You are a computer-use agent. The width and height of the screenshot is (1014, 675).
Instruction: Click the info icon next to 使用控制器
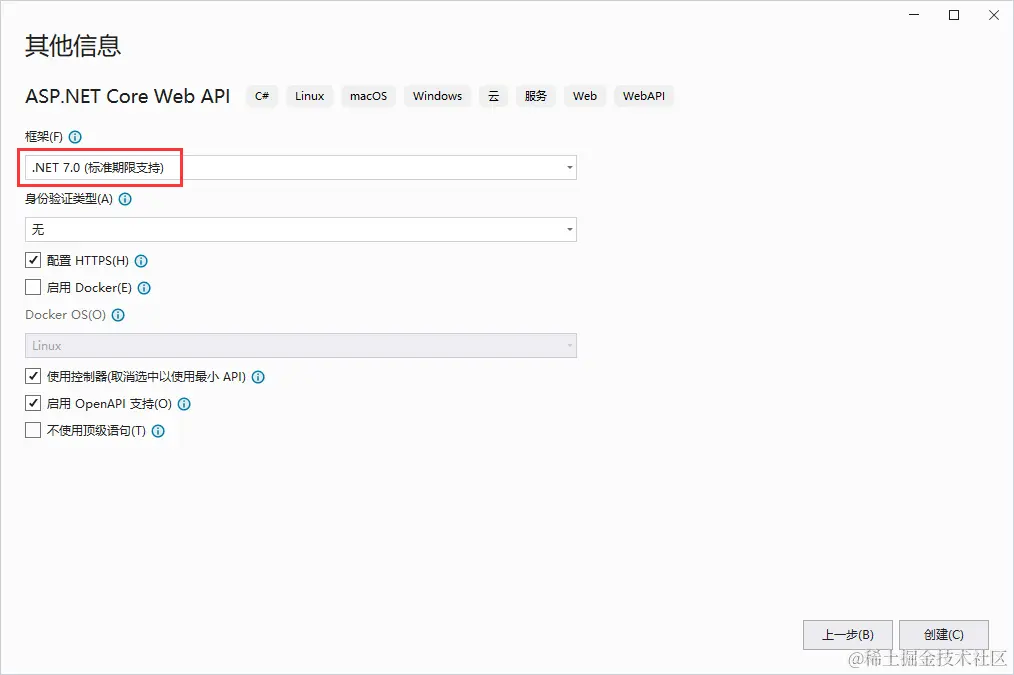point(258,377)
